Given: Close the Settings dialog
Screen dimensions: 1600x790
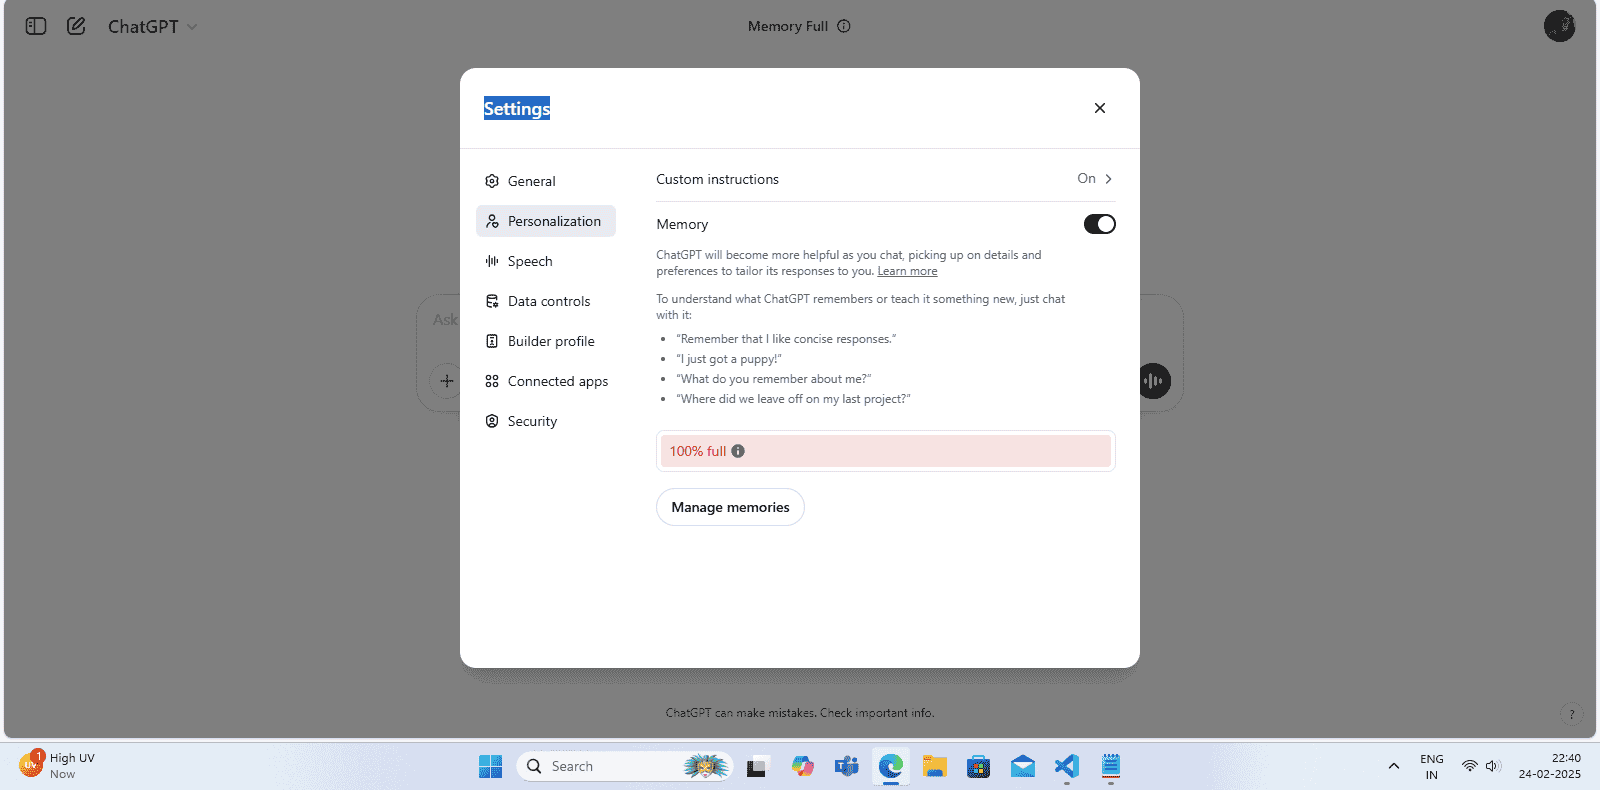Looking at the screenshot, I should [x=1100, y=108].
